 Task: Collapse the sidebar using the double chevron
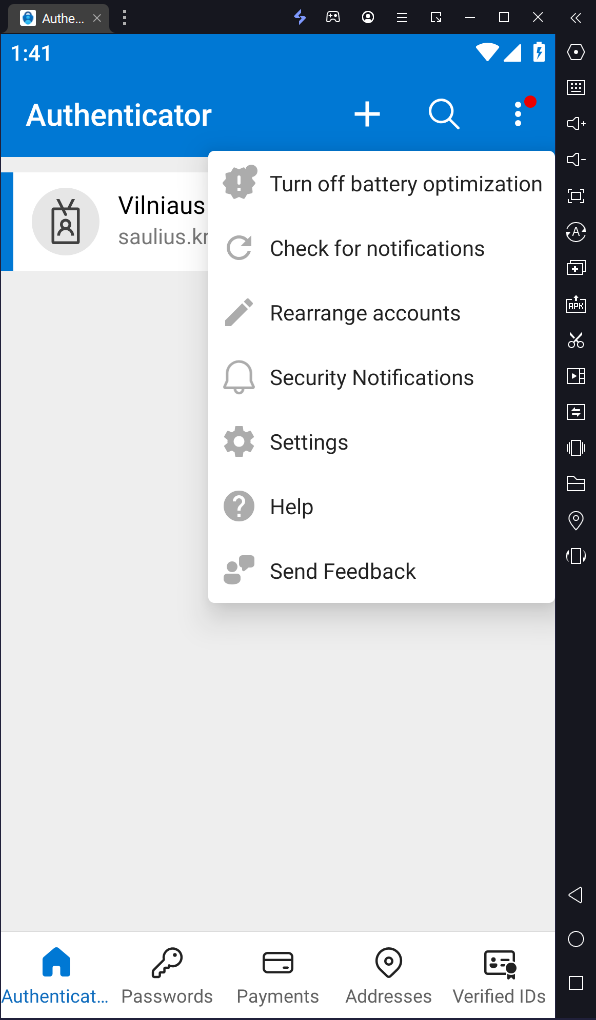(x=575, y=17)
